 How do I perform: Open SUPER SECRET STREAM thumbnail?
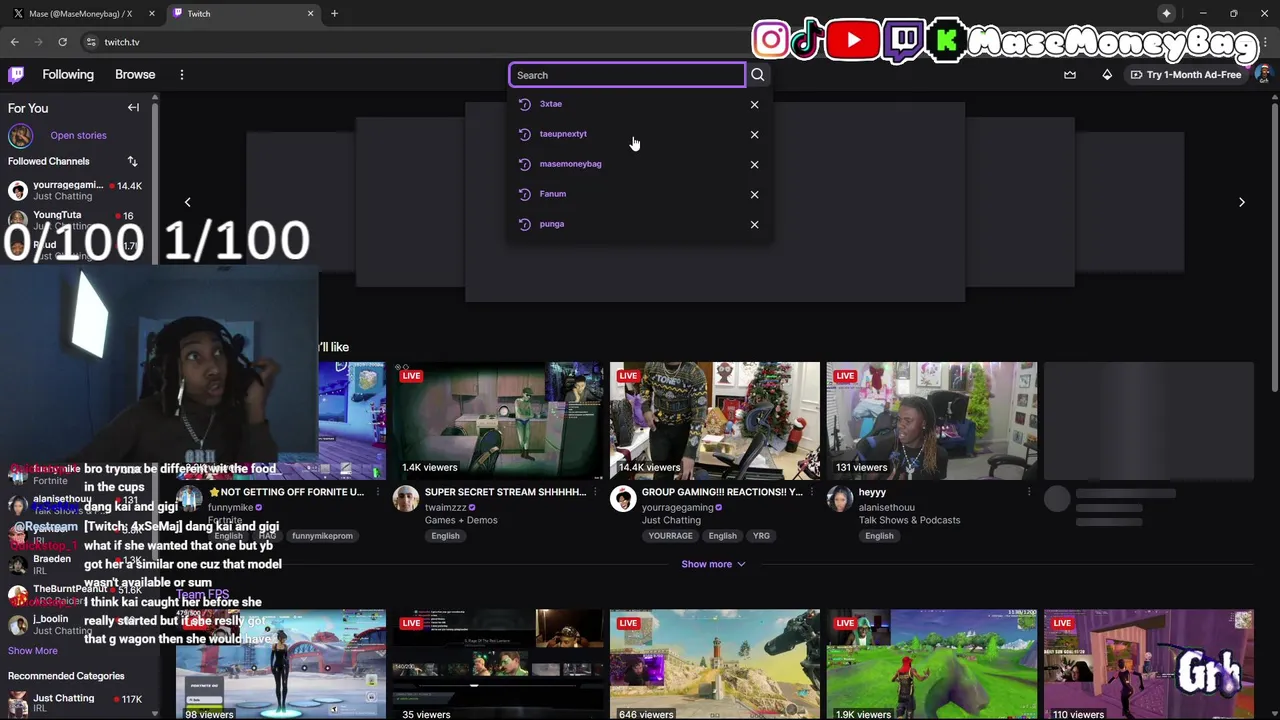[498, 421]
